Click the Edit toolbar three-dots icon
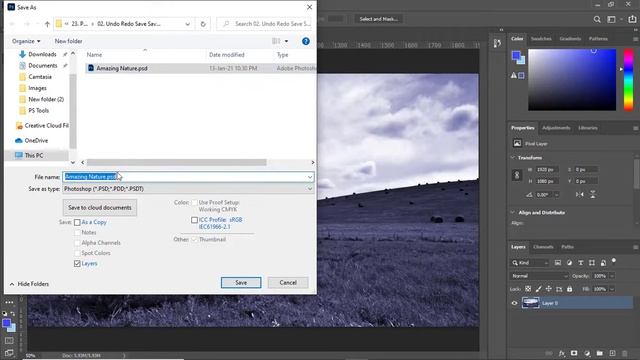 (x=9, y=302)
